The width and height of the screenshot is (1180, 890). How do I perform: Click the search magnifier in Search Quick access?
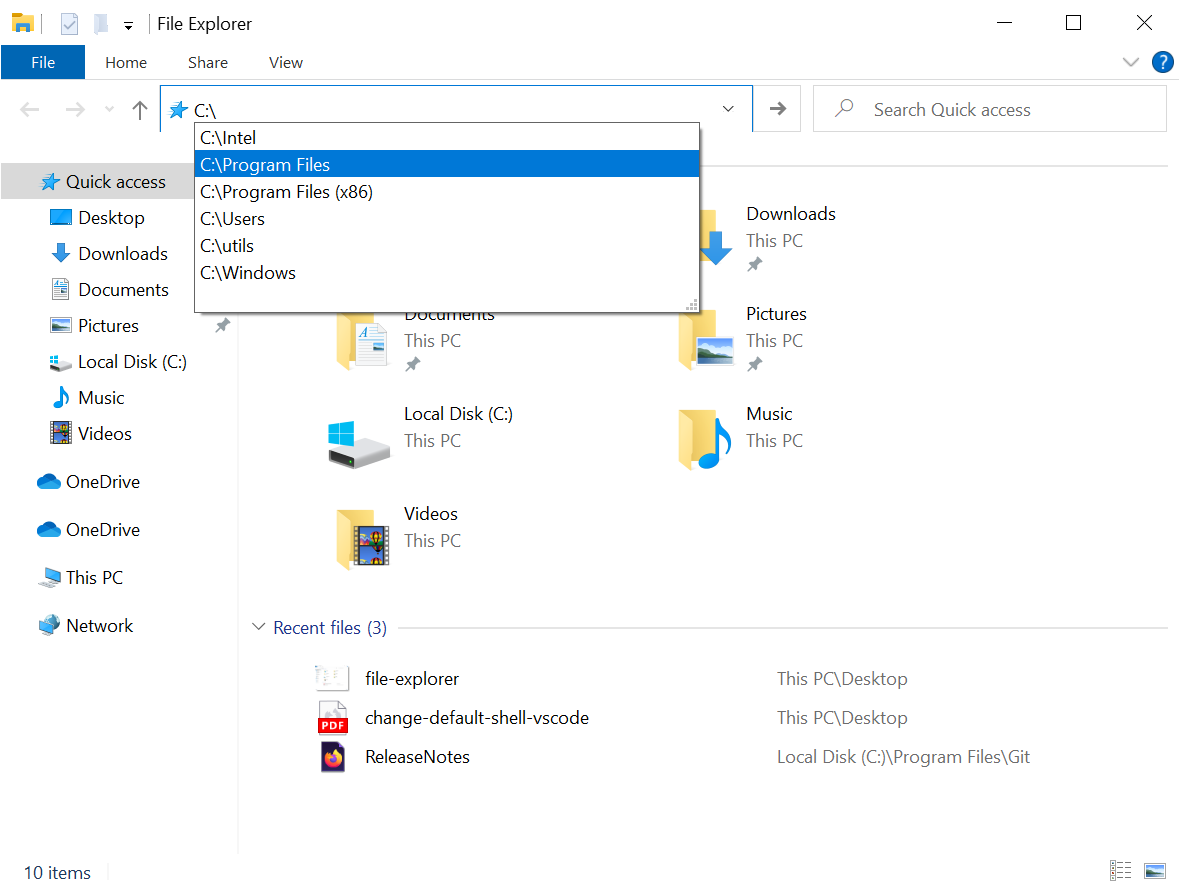pyautogui.click(x=843, y=108)
